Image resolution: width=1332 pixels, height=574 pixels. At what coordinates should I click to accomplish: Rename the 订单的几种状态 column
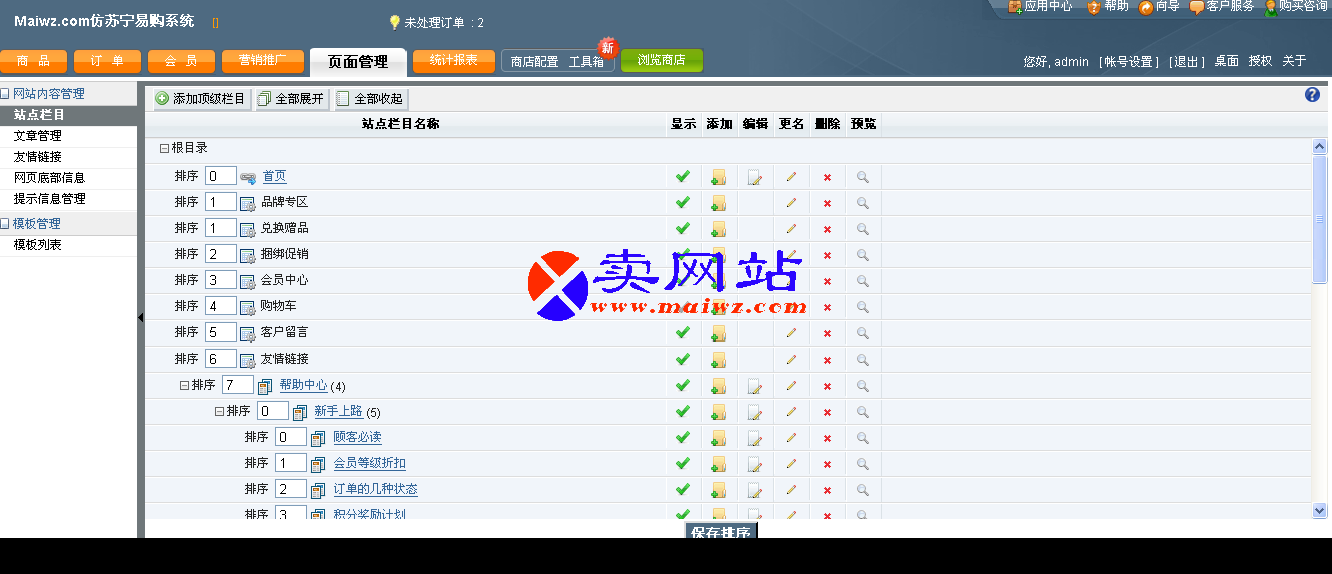click(x=791, y=489)
